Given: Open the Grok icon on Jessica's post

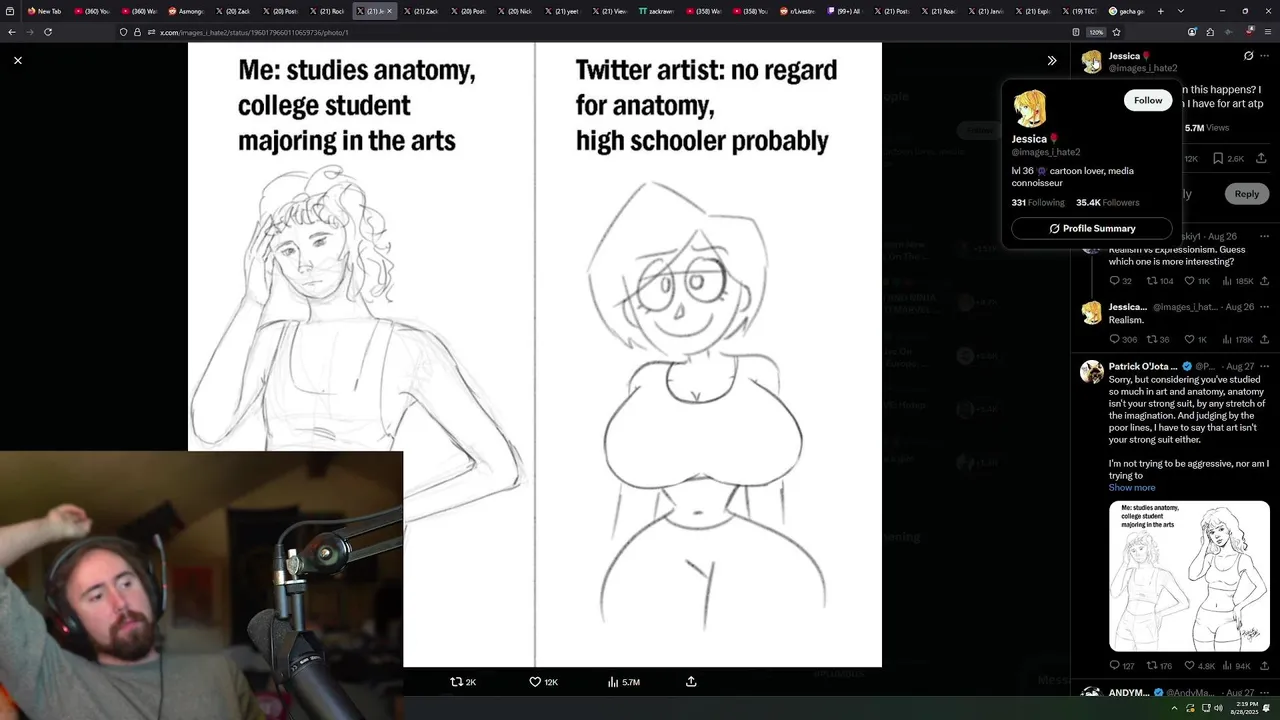Looking at the screenshot, I should pos(1248,56).
